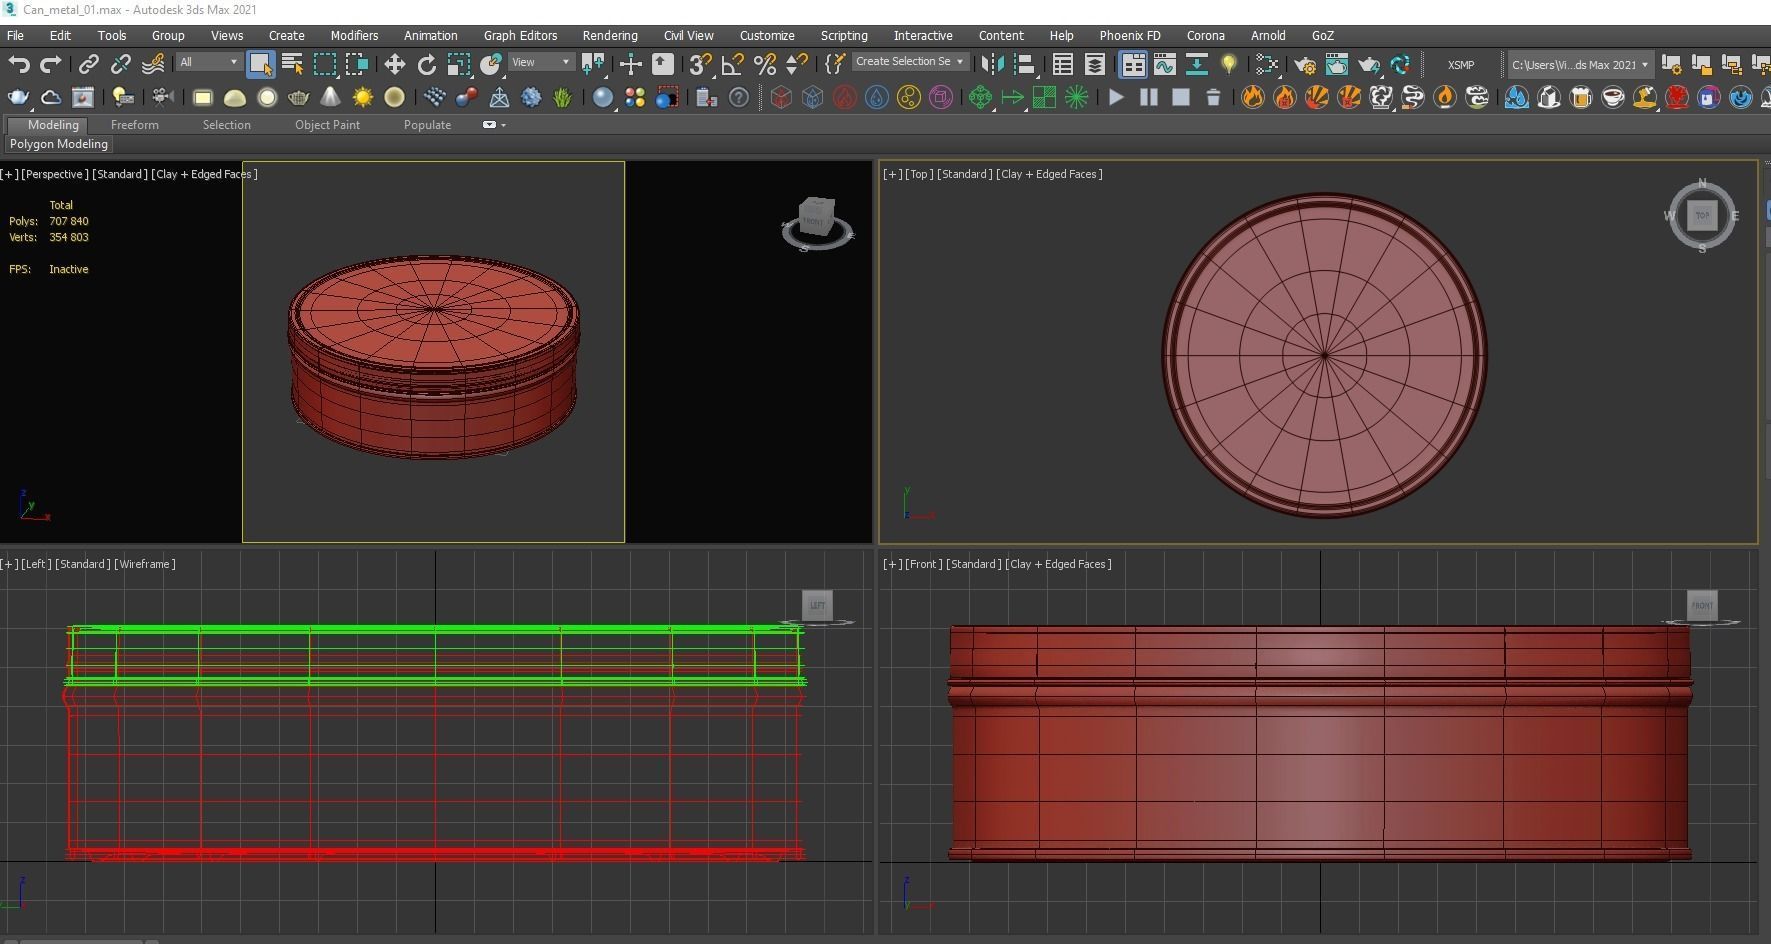This screenshot has width=1771, height=944.
Task: Click Select and Place tool
Action: tap(490, 64)
